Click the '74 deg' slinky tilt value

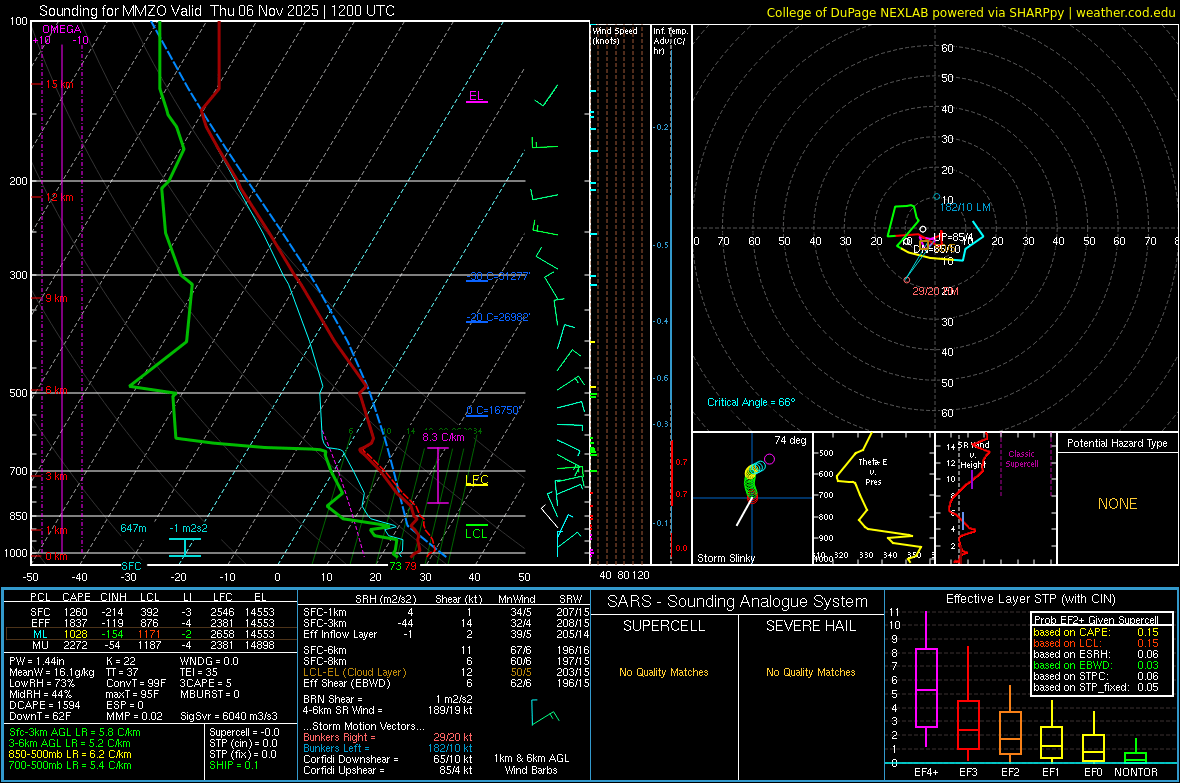790,440
